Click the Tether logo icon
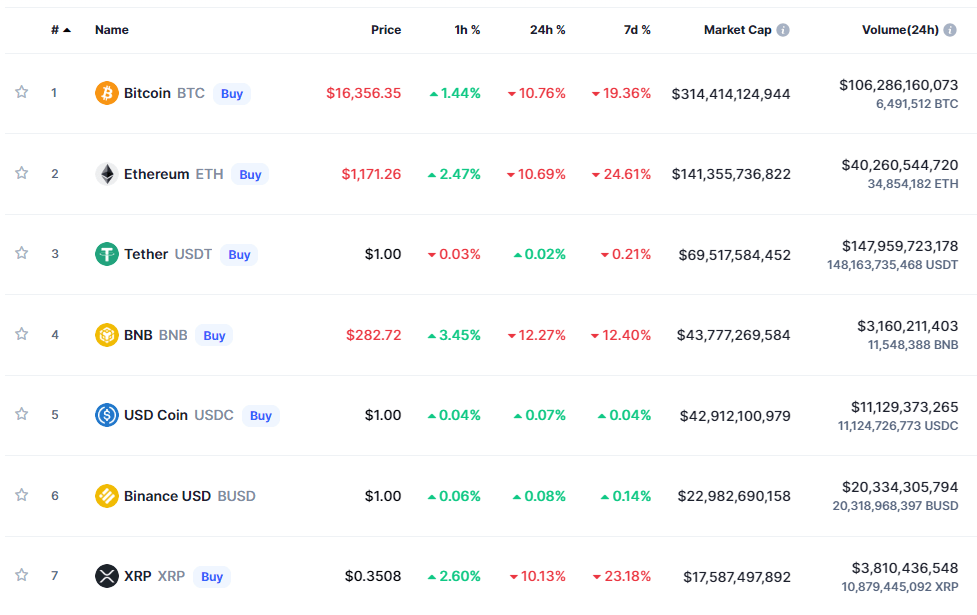This screenshot has height=615, width=977. [x=106, y=254]
